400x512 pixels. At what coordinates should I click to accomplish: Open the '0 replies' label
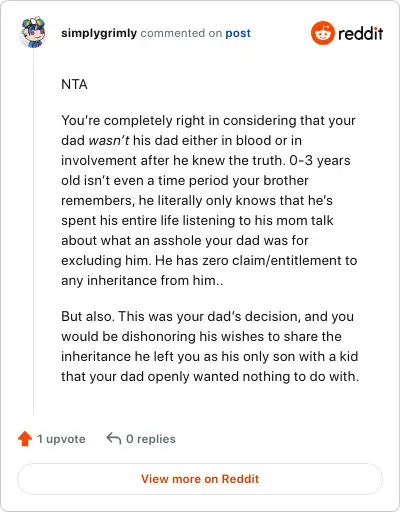pyautogui.click(x=151, y=439)
